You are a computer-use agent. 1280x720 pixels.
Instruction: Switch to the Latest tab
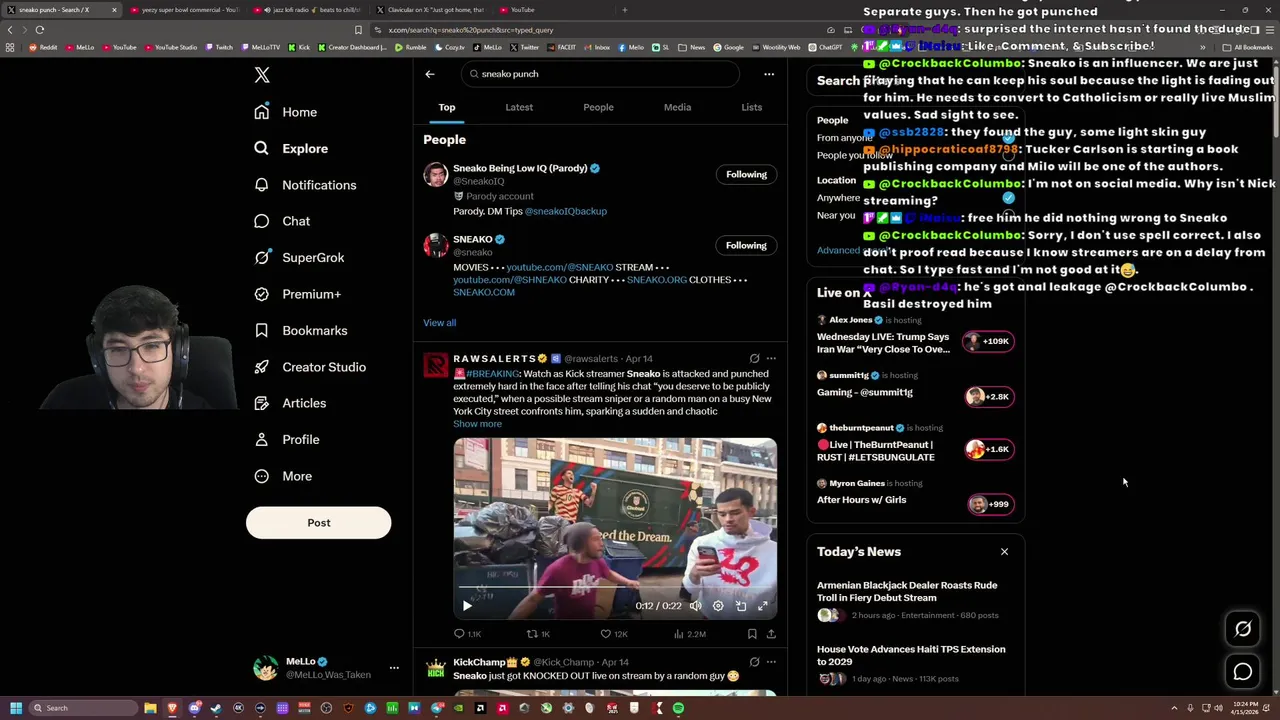tap(519, 107)
